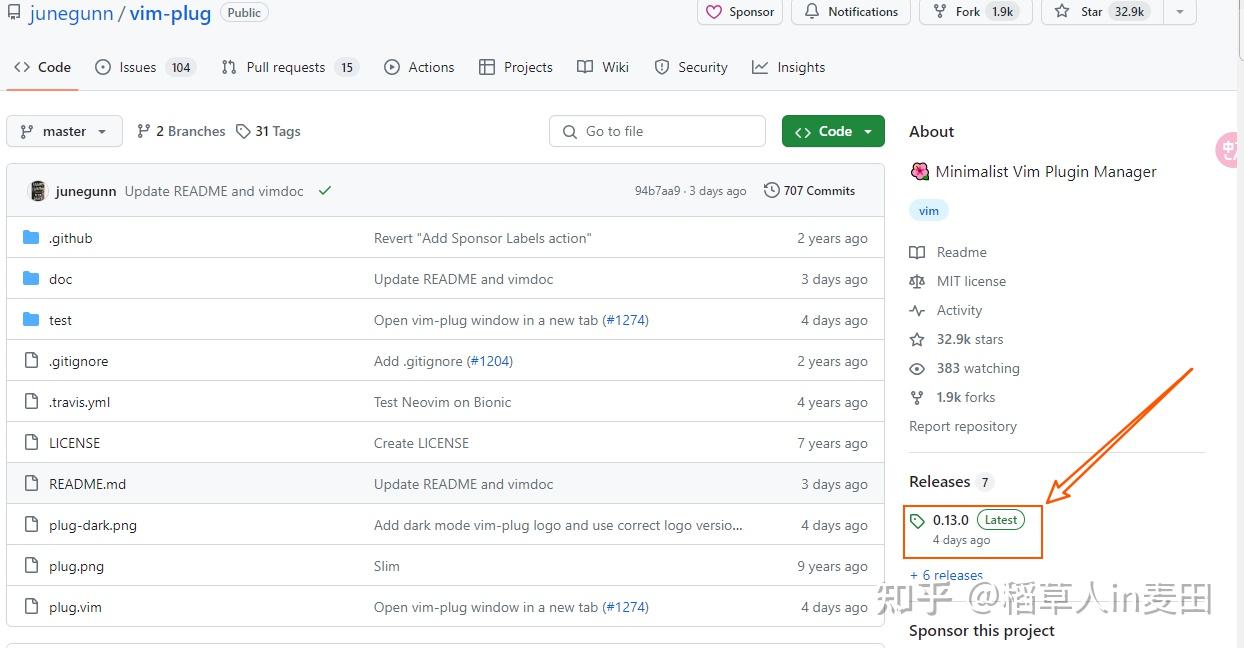Open the plug.vim file

75,607
